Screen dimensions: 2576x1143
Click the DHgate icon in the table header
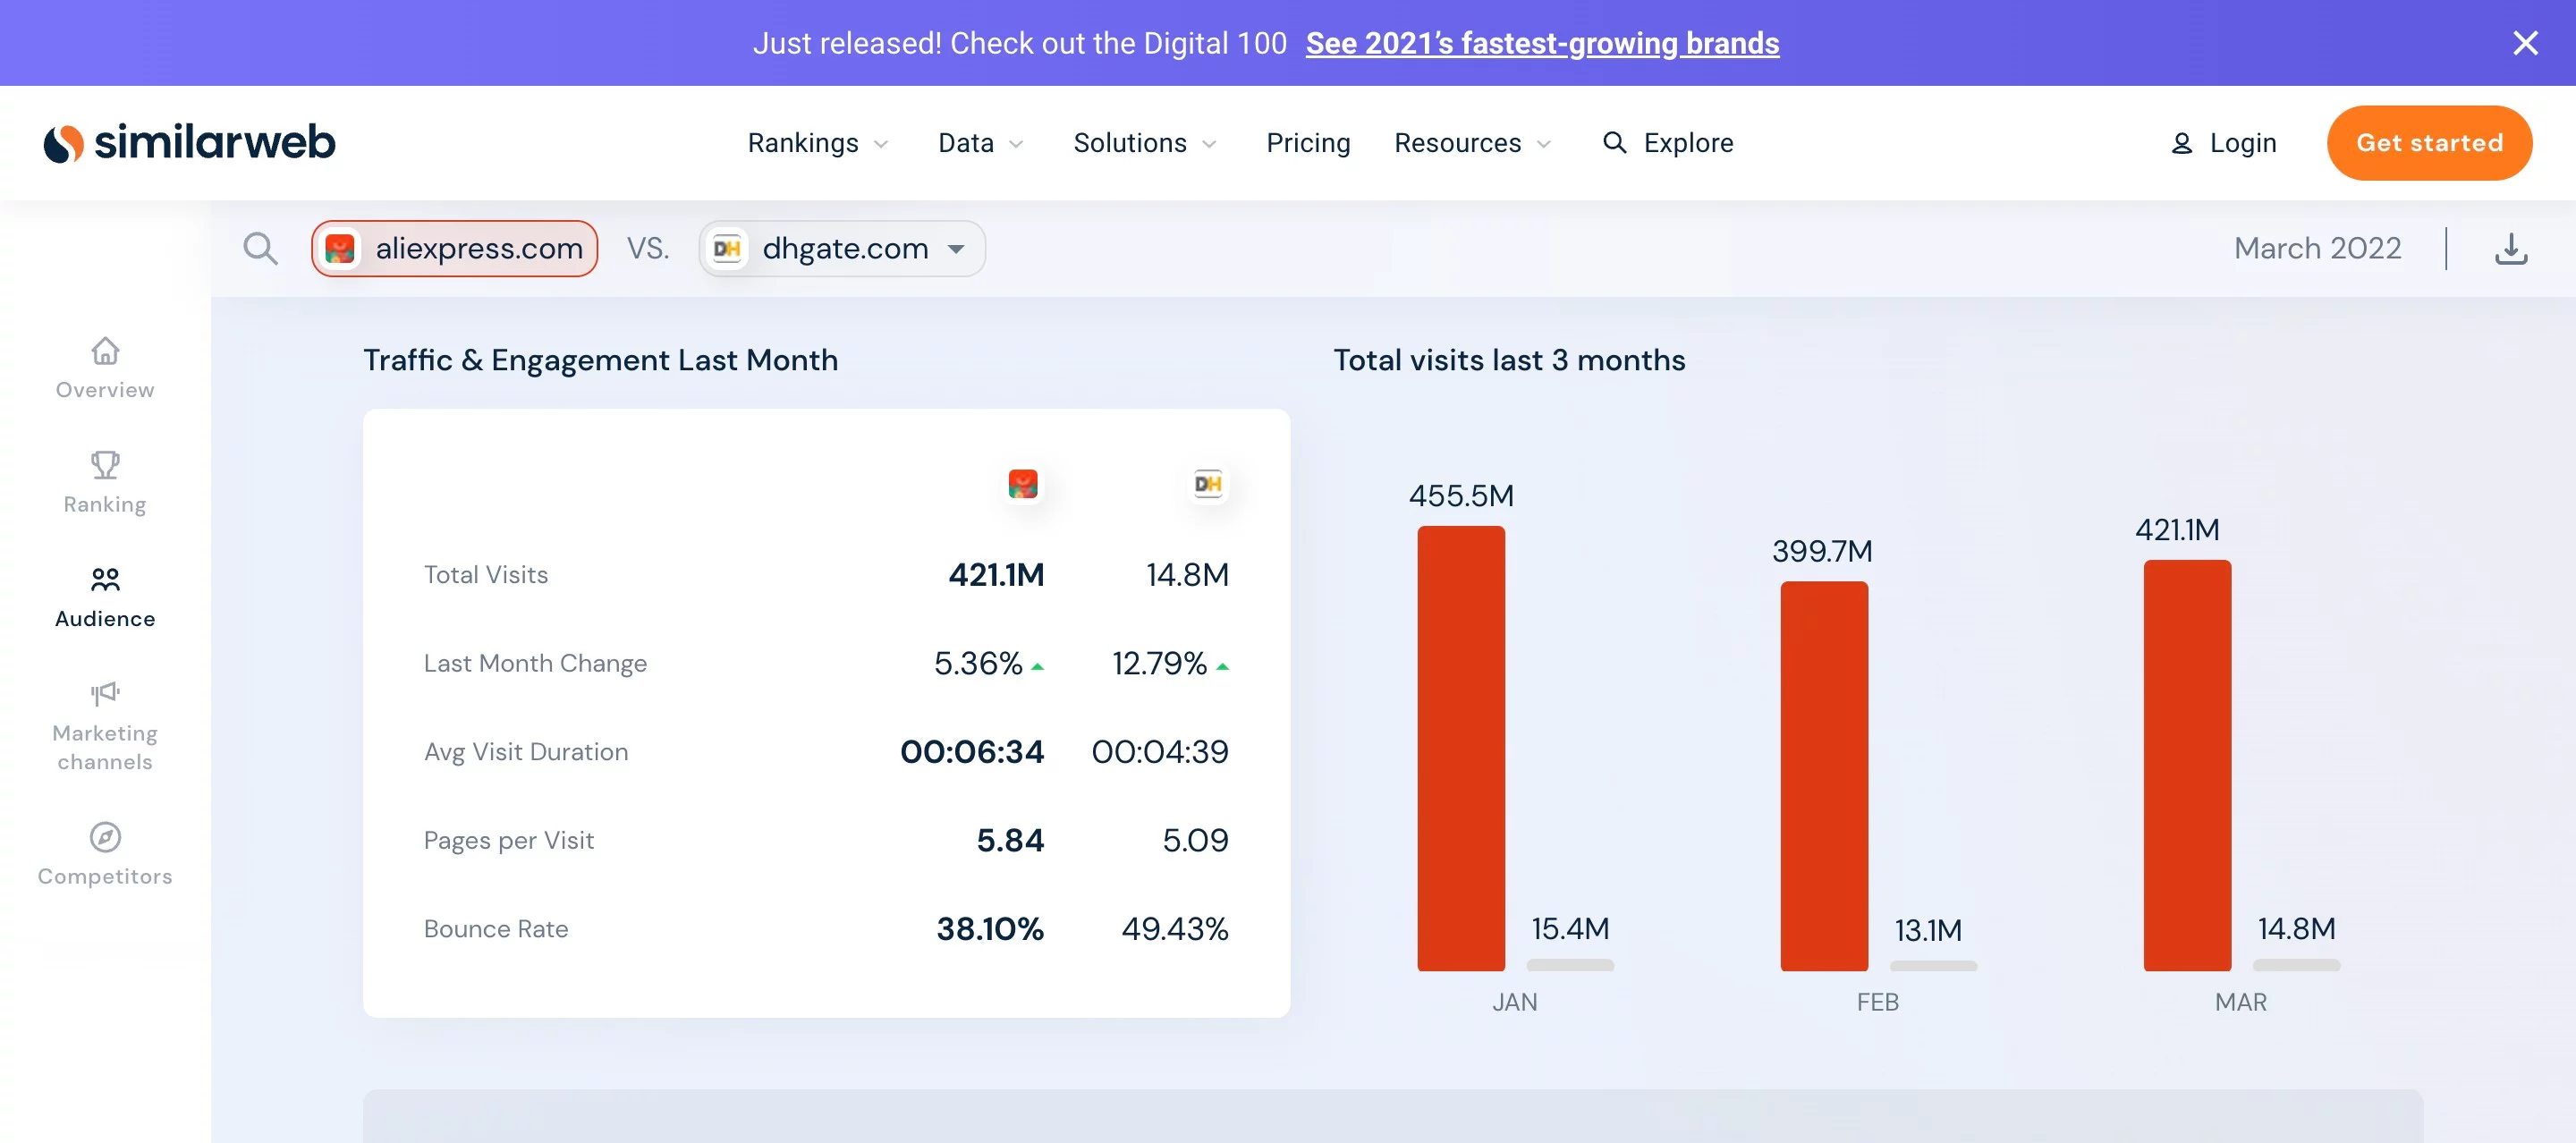point(1208,484)
